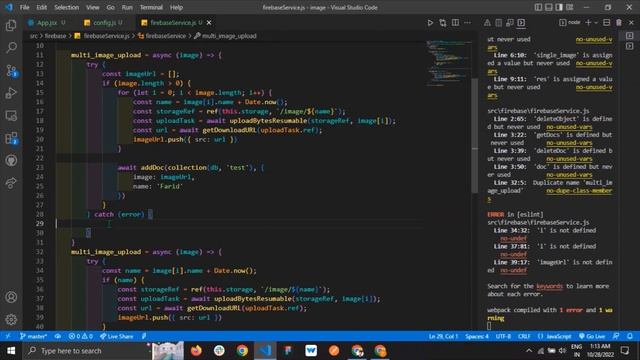Close the terminal side panel
Viewport: 640px width, 360px height.
click(x=631, y=23)
